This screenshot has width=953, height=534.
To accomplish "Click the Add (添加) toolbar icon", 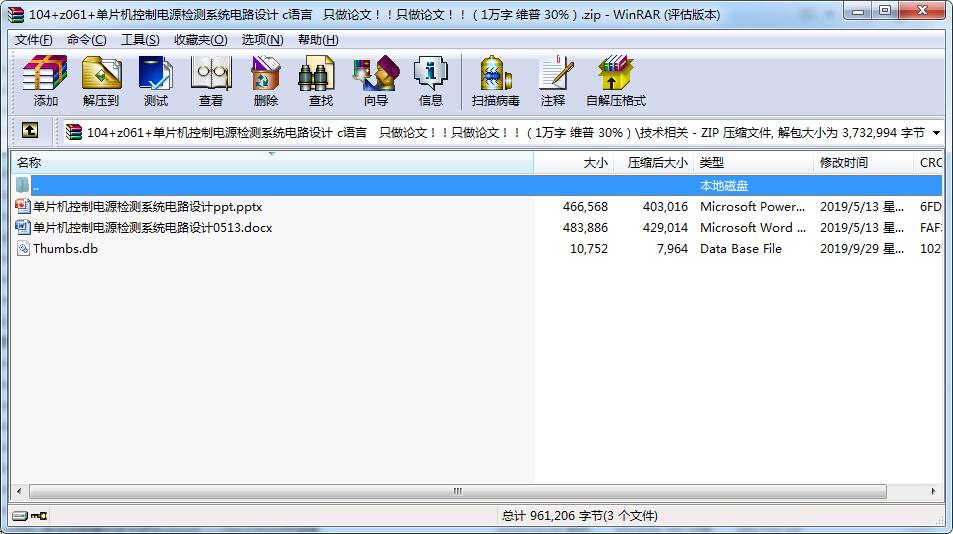I will (x=45, y=73).
